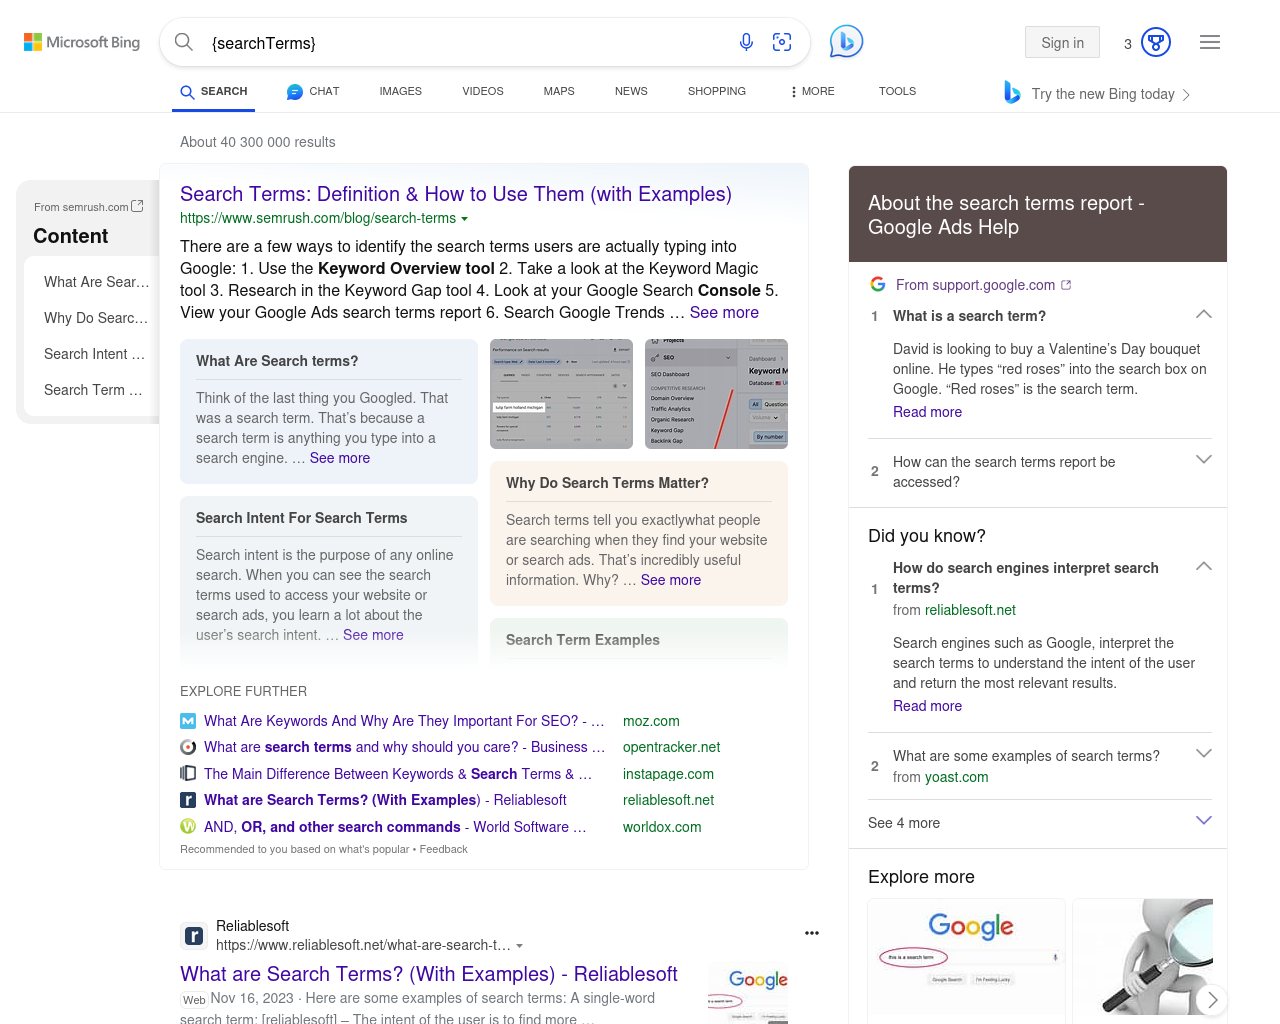The image size is (1280, 1024).
Task: Click the Feedback link under recommendations
Action: click(x=443, y=849)
